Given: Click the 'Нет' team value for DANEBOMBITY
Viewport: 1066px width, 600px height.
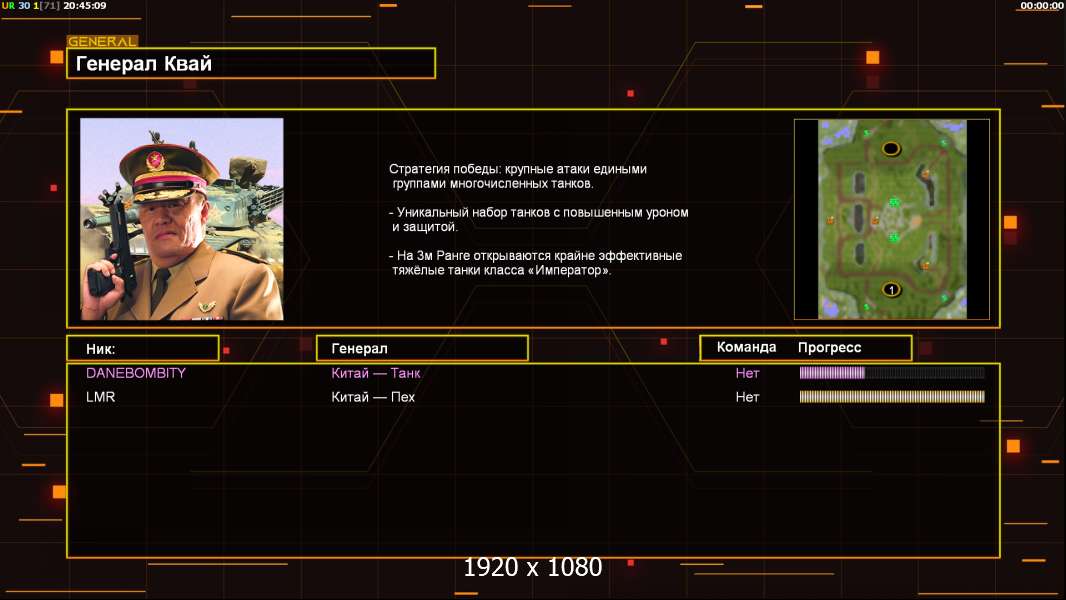Looking at the screenshot, I should [x=747, y=373].
